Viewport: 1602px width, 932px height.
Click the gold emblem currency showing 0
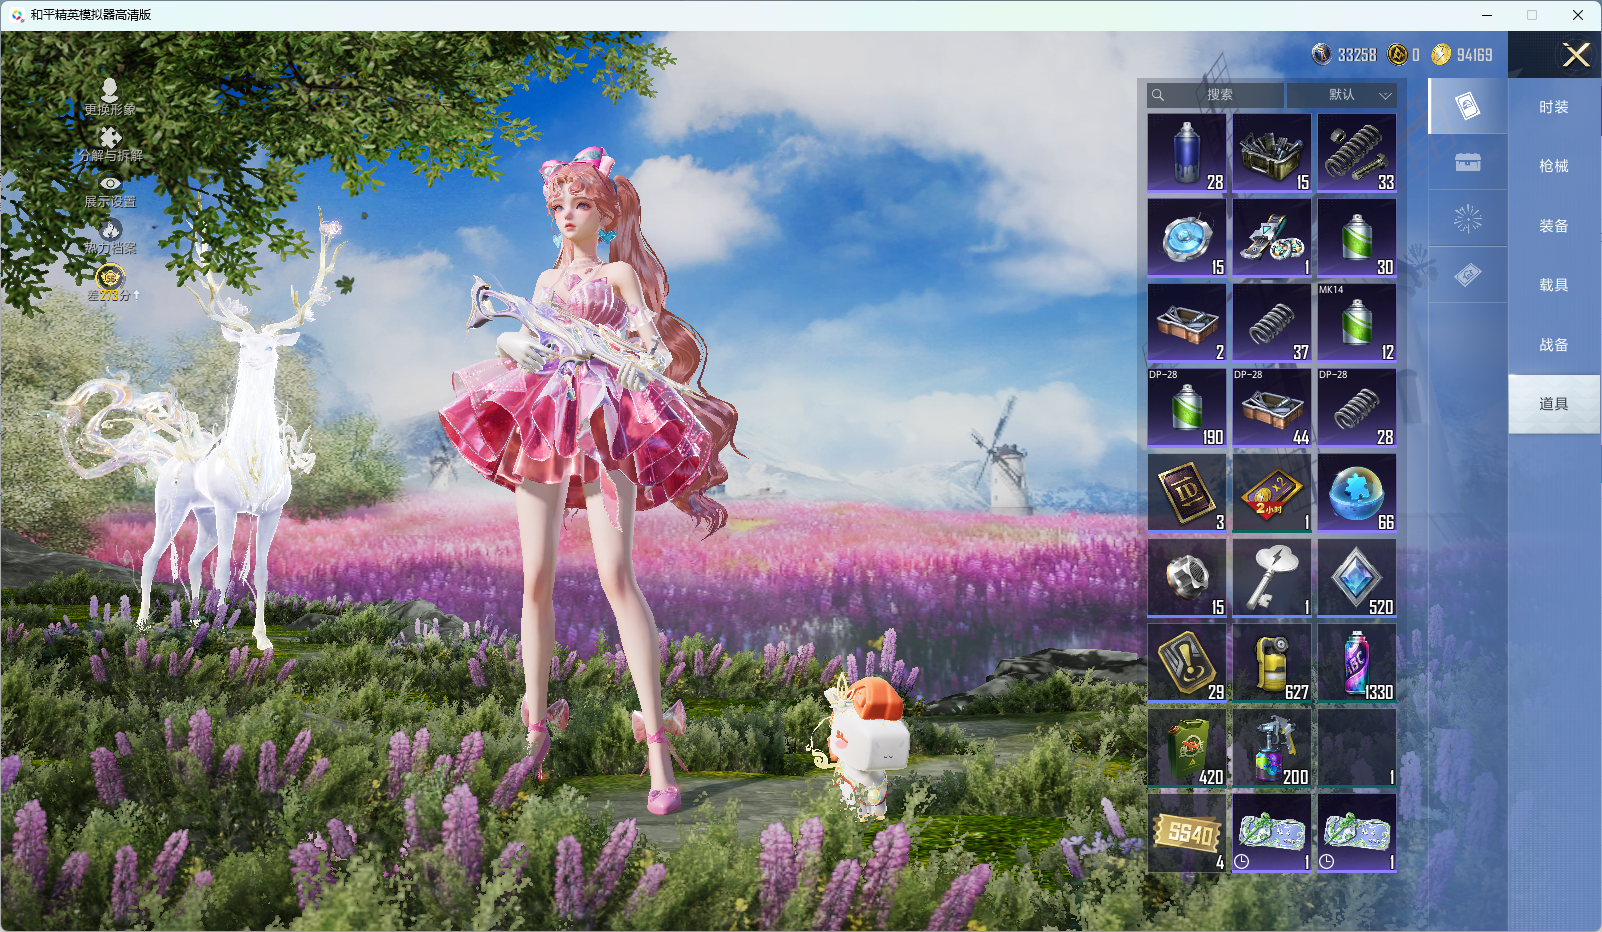coord(1404,55)
